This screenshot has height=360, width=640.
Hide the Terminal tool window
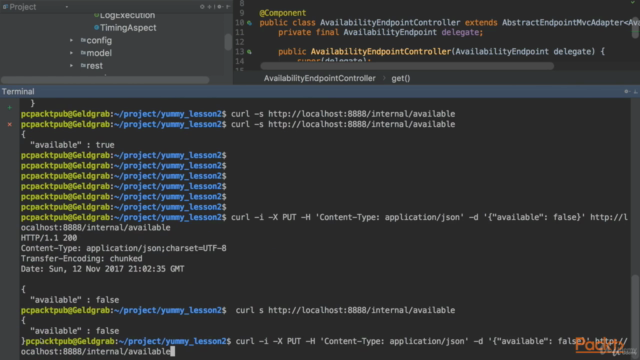point(636,91)
